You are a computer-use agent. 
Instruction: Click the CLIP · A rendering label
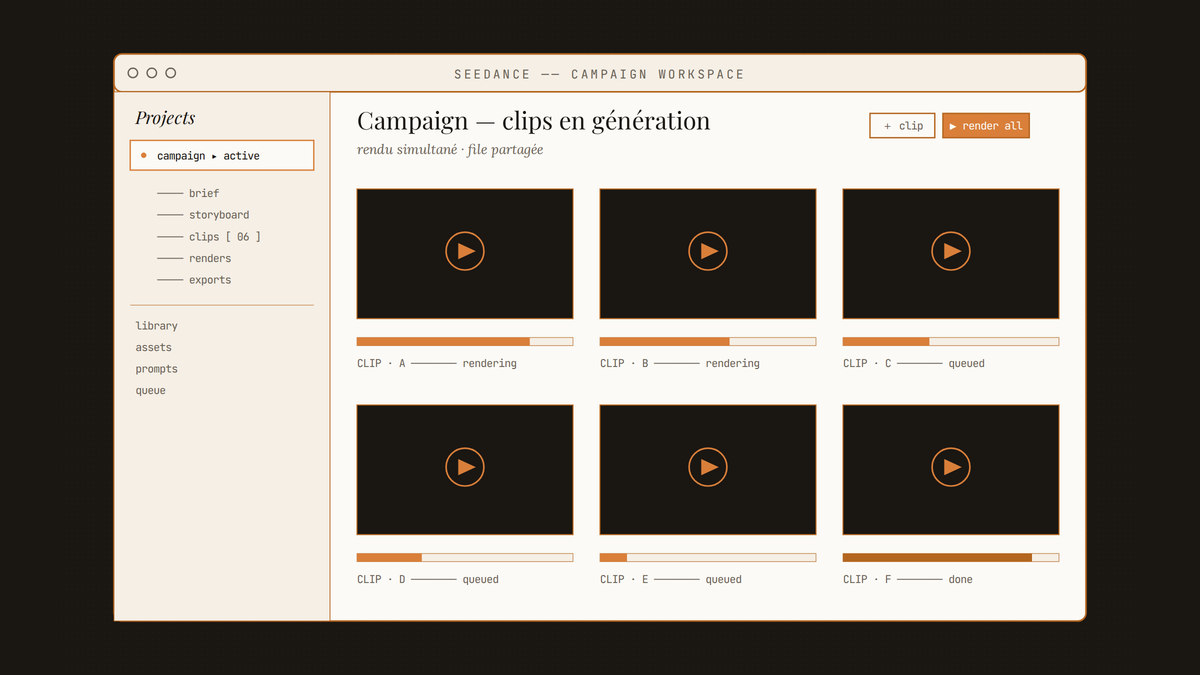437,364
